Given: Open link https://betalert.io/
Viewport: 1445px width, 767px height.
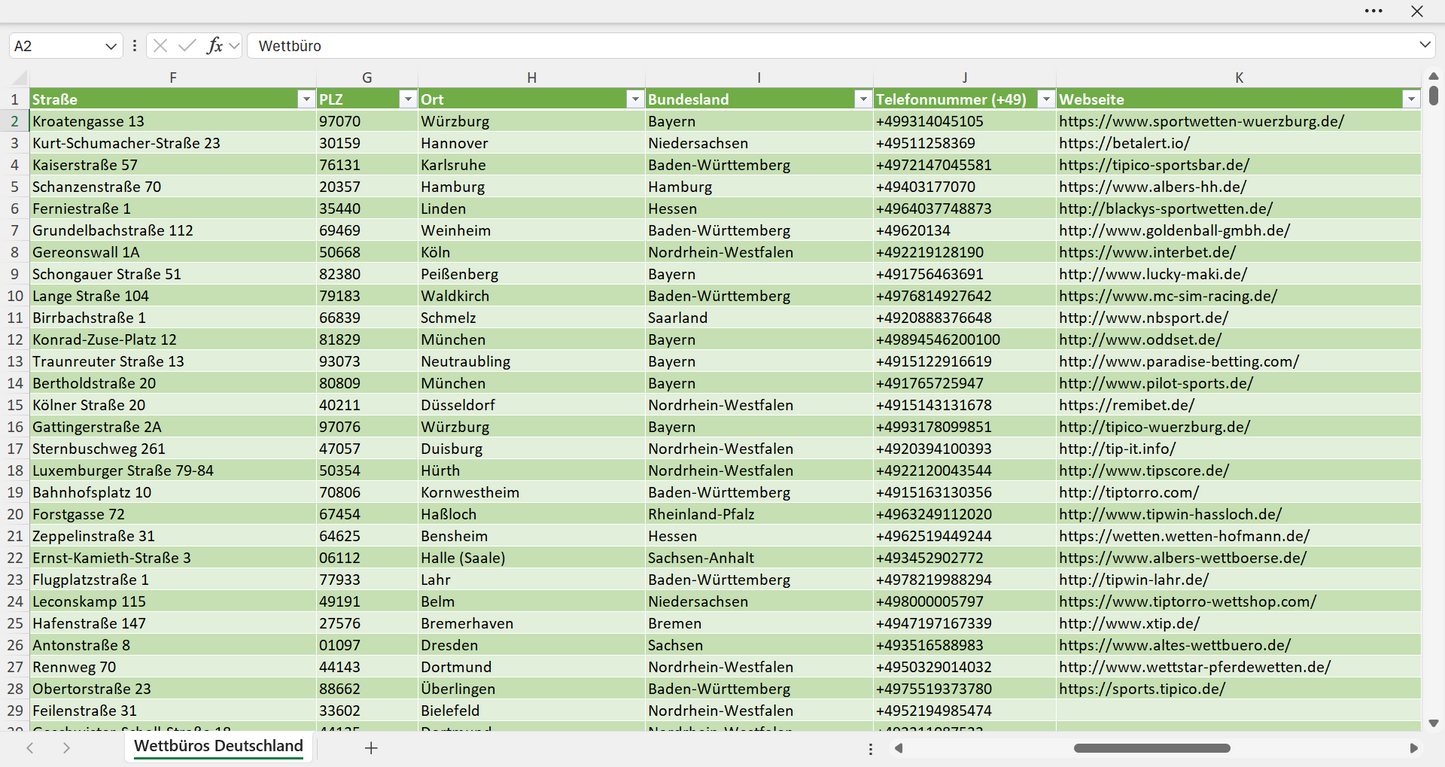Looking at the screenshot, I should [x=1124, y=143].
